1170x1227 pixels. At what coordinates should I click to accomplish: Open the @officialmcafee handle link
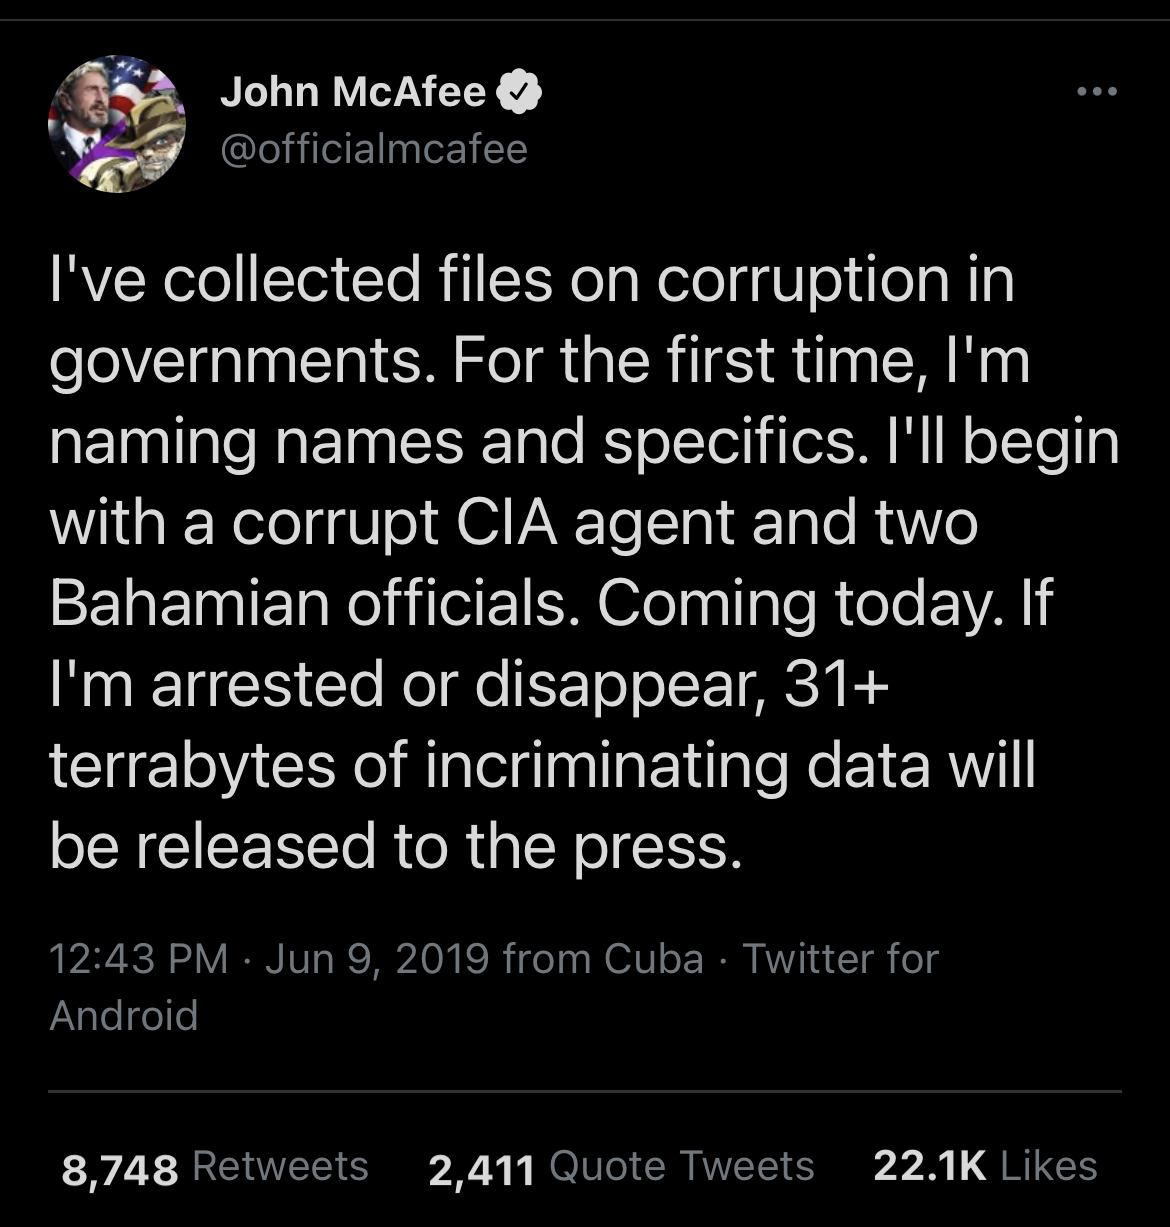pyautogui.click(x=373, y=149)
